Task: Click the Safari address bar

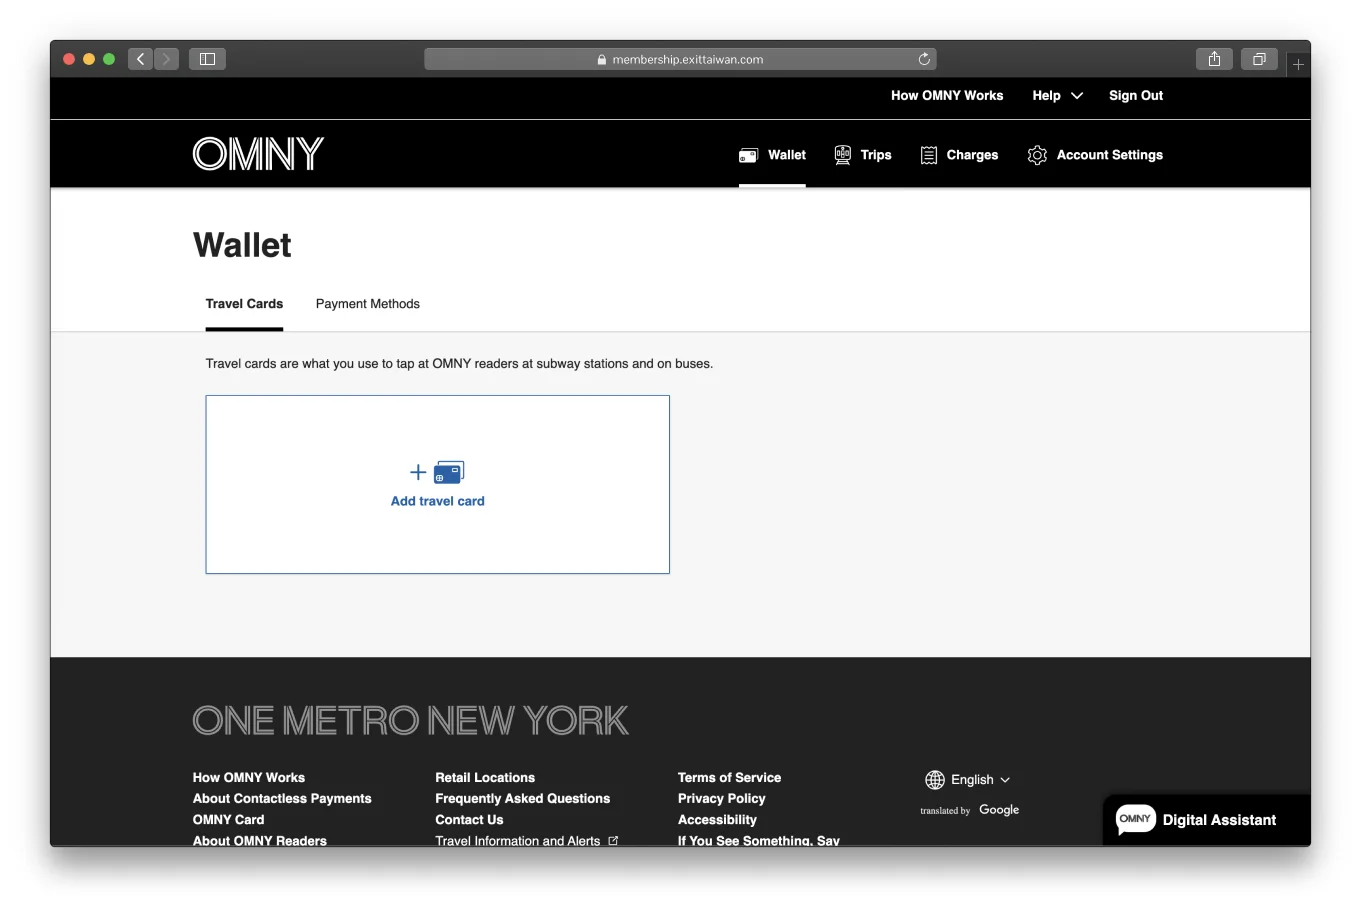Action: (x=680, y=59)
